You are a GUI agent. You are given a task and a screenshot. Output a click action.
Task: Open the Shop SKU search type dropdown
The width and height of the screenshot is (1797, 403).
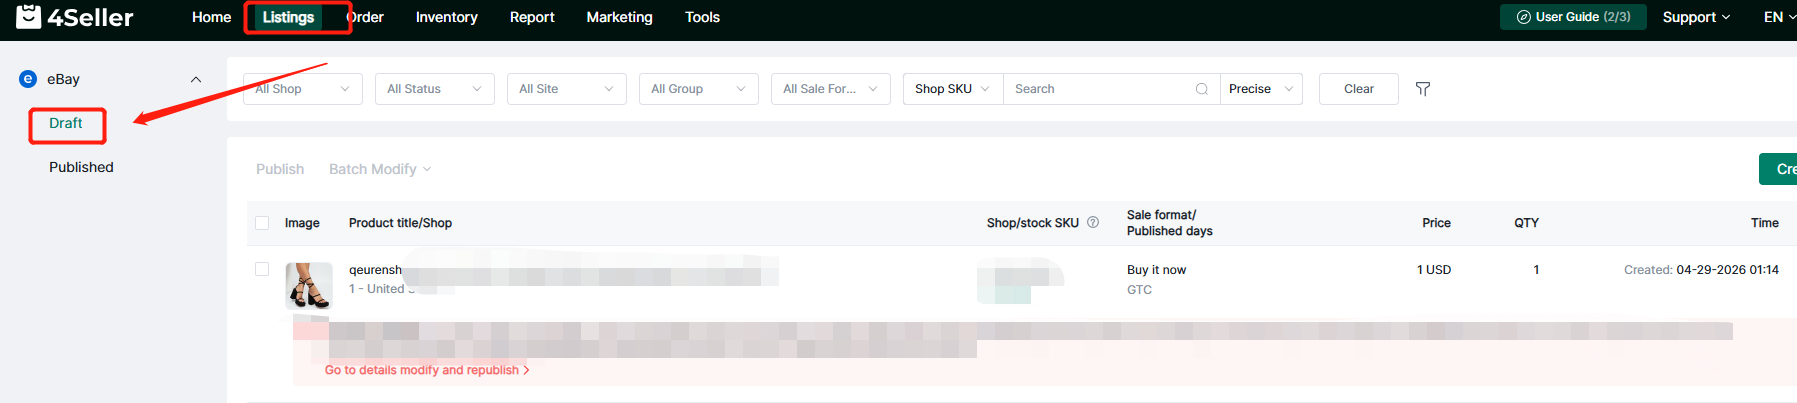[952, 89]
